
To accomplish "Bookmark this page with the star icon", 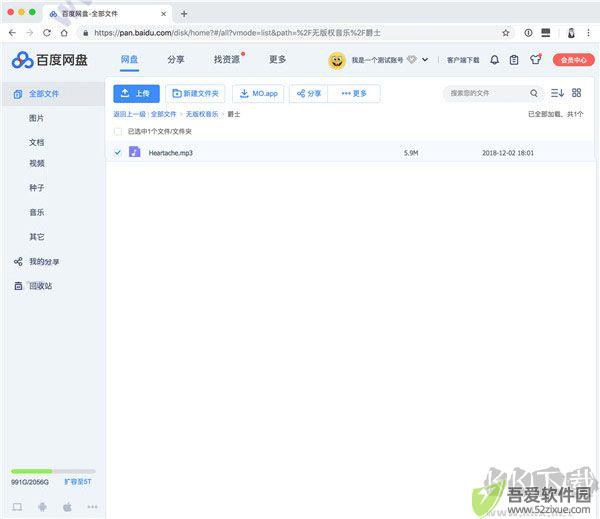I will pyautogui.click(x=505, y=33).
